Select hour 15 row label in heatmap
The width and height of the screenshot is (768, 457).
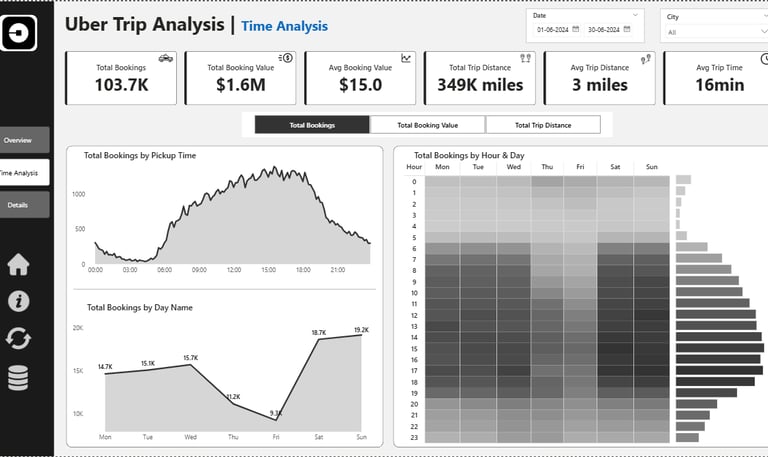[x=414, y=349]
